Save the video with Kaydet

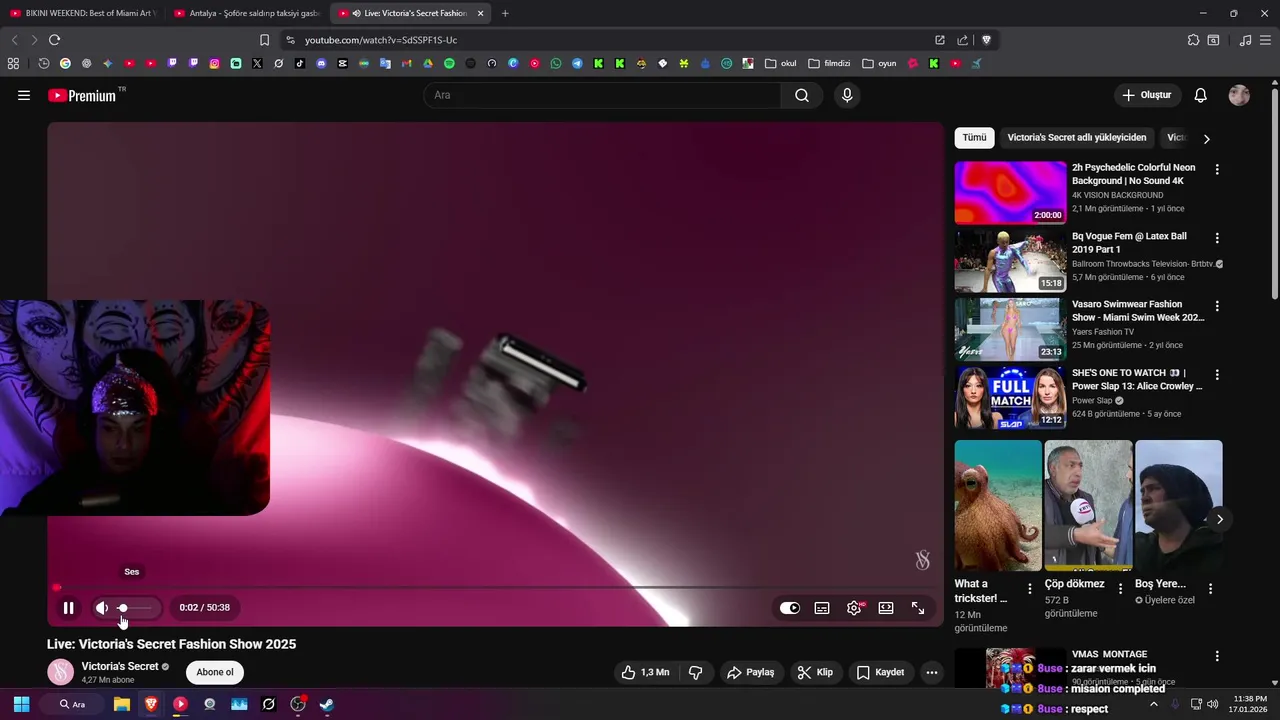point(881,672)
